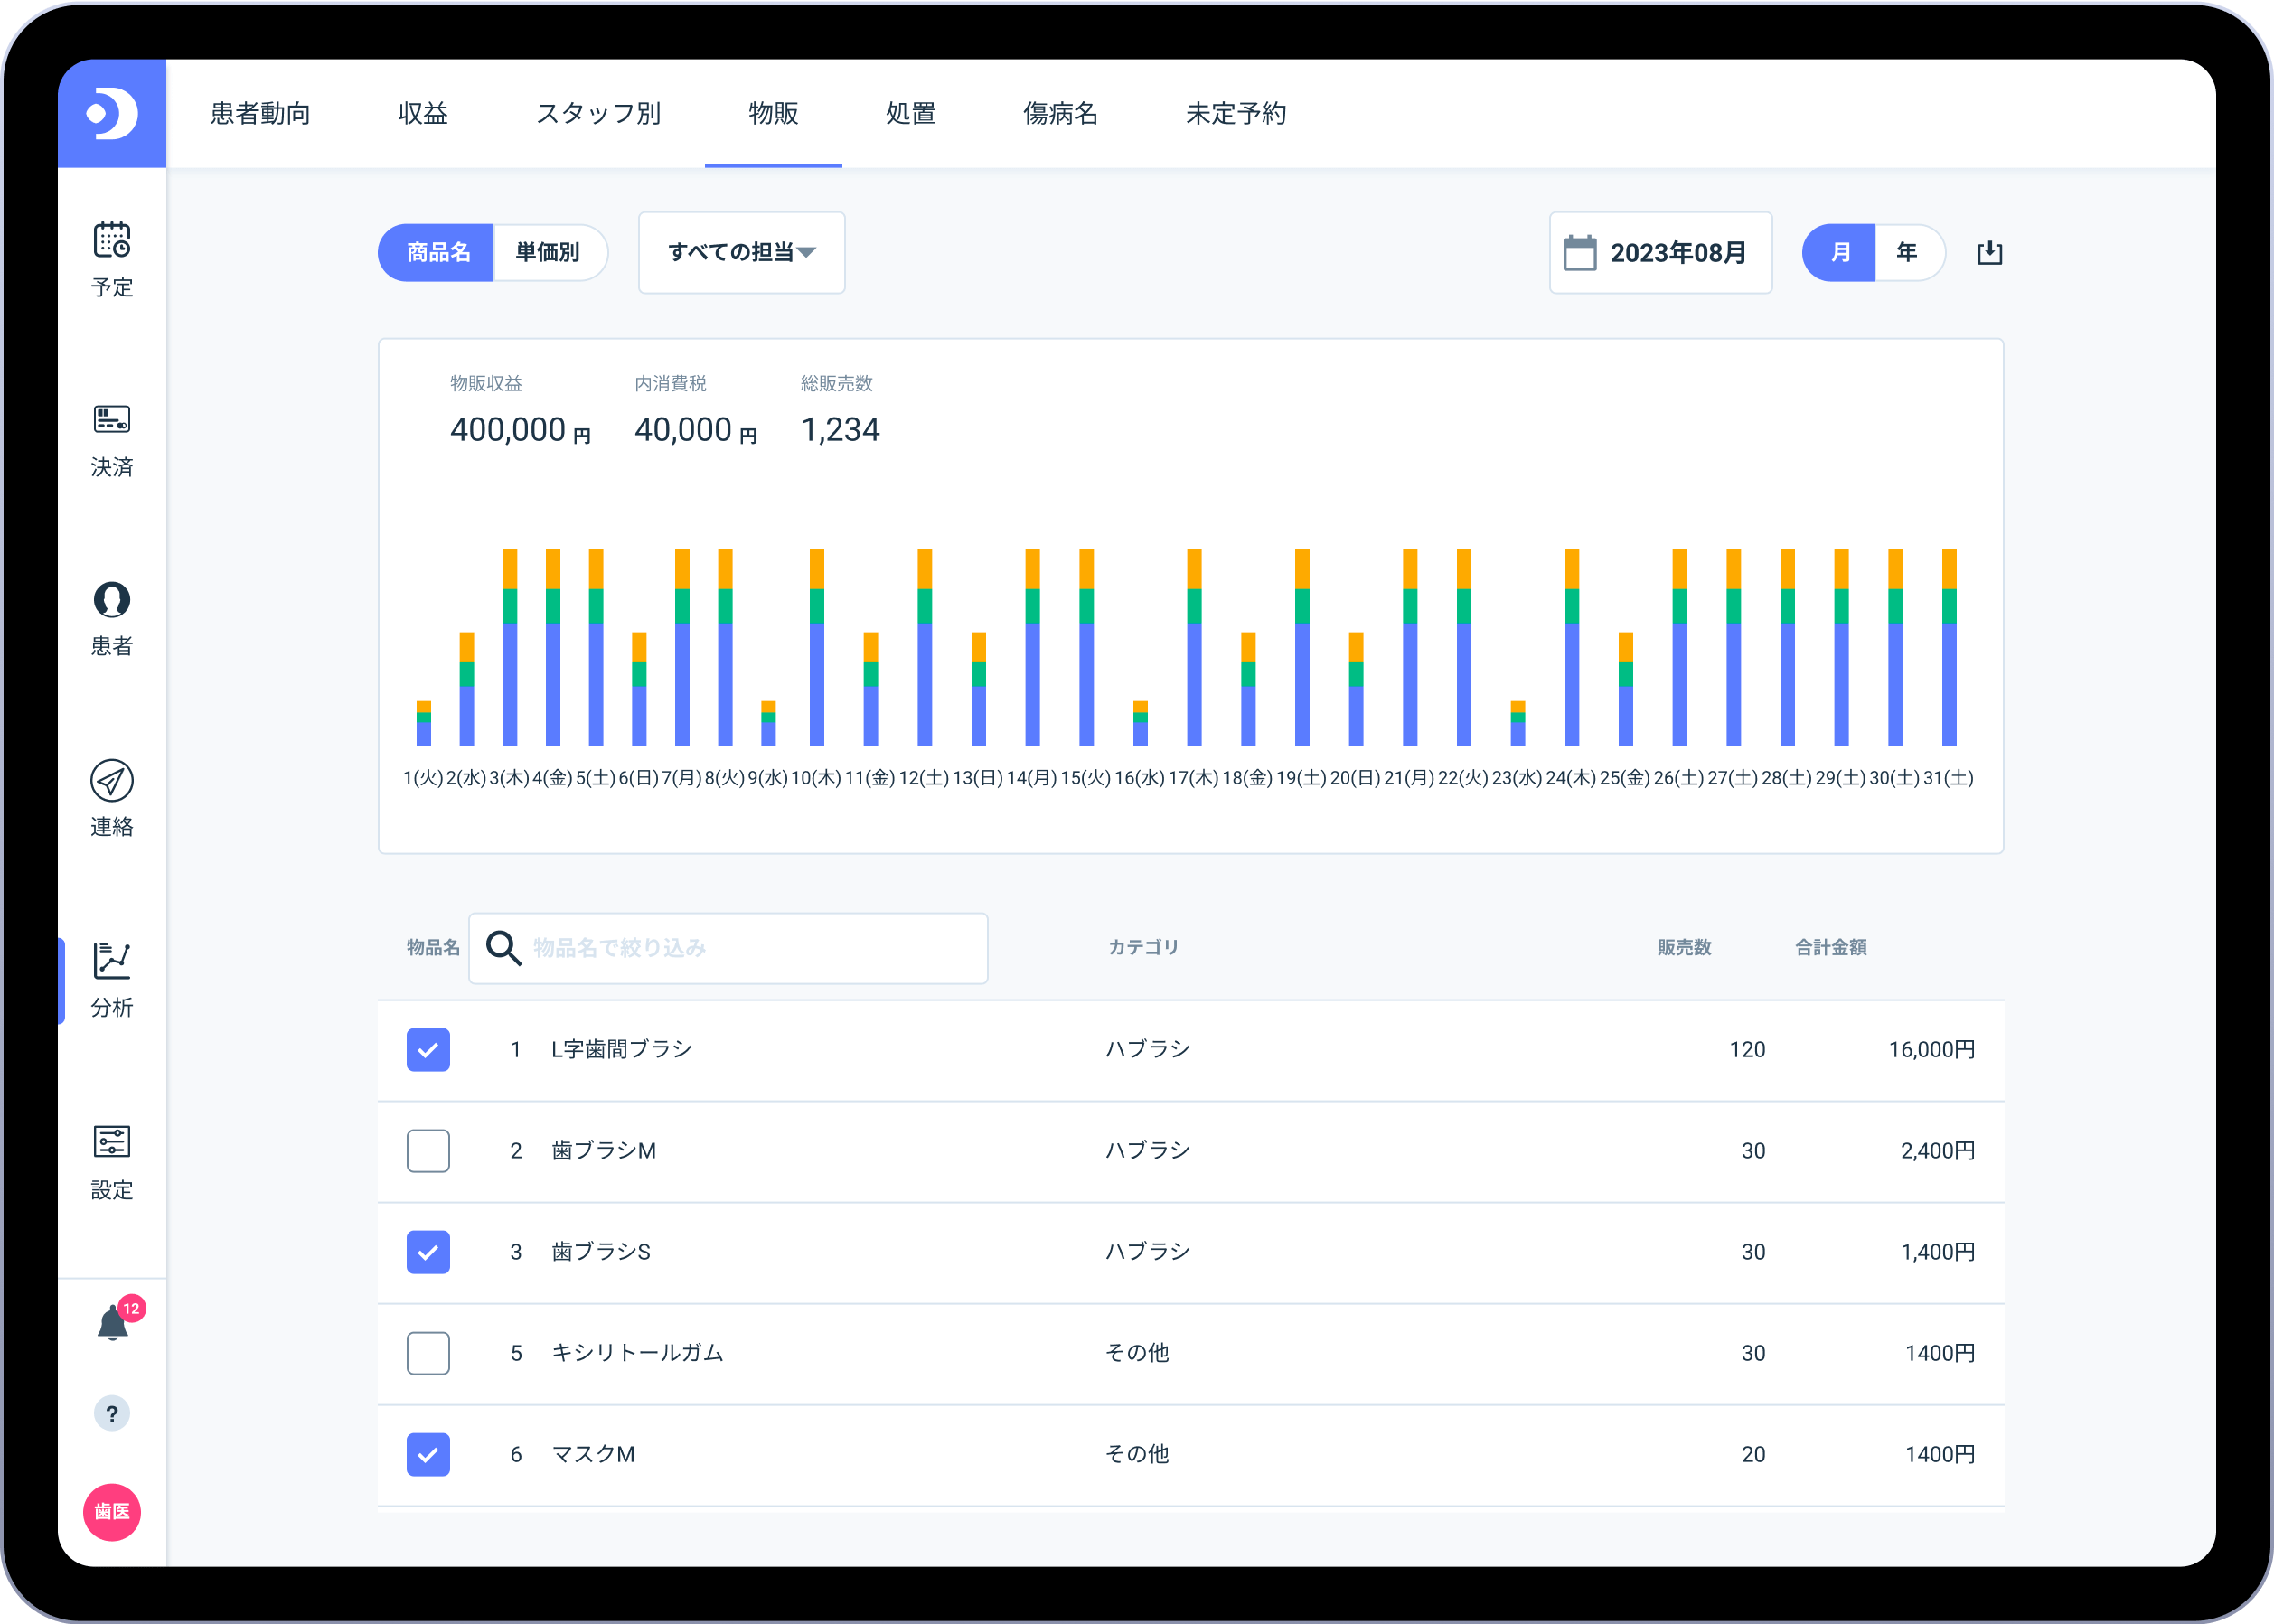2274x1624 pixels.
Task: Select the 単価別 view button
Action: pos(548,253)
